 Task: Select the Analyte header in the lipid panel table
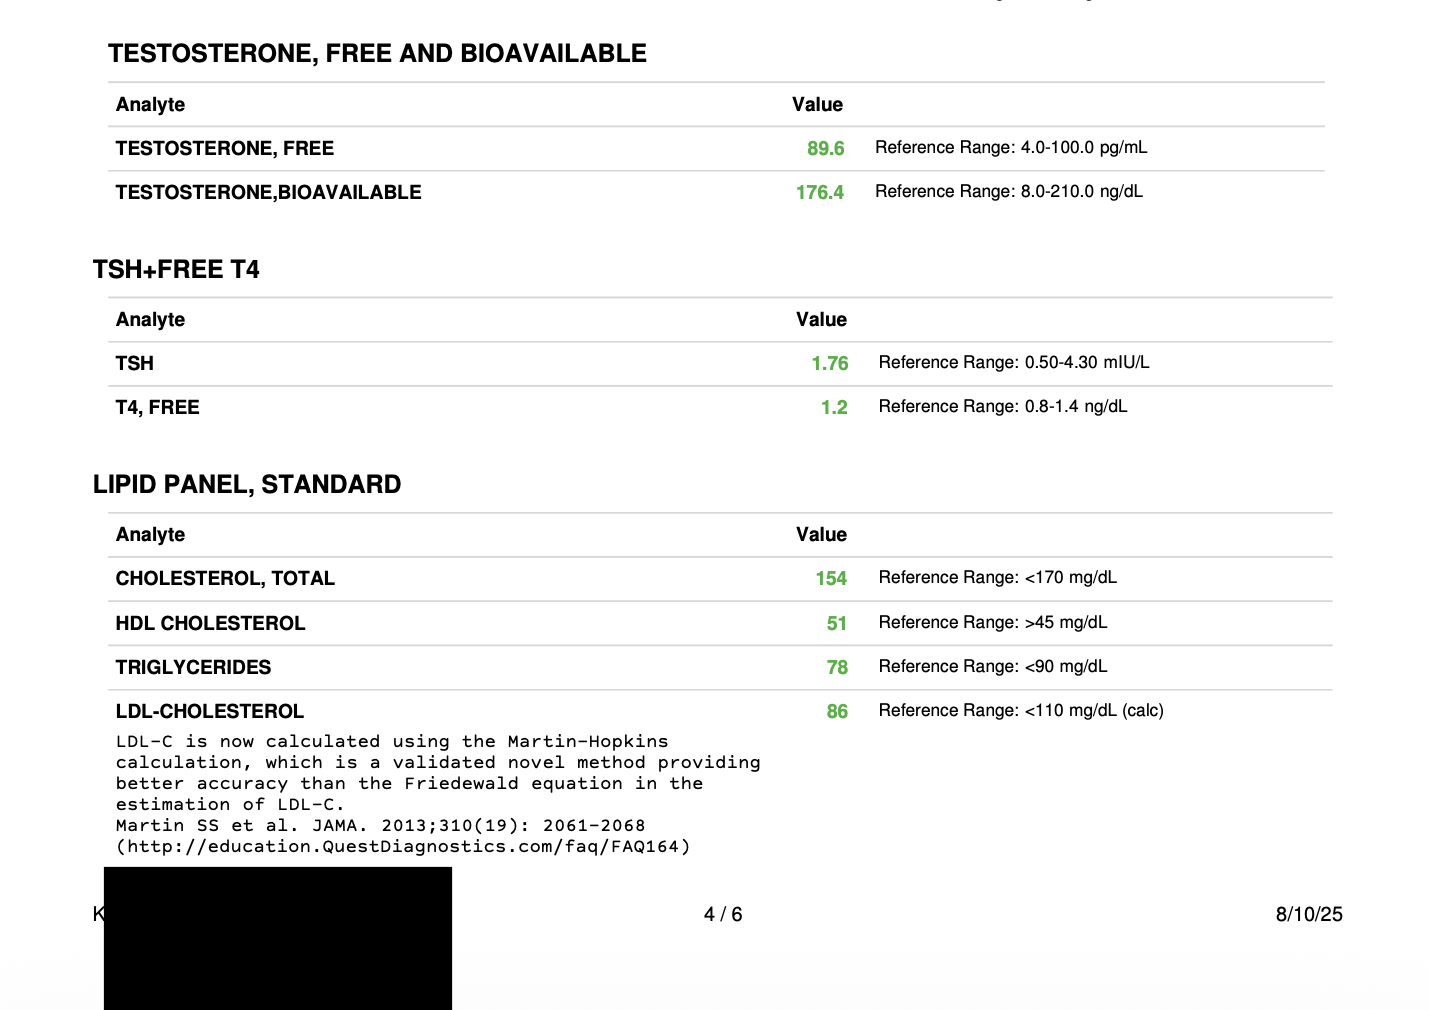(150, 535)
